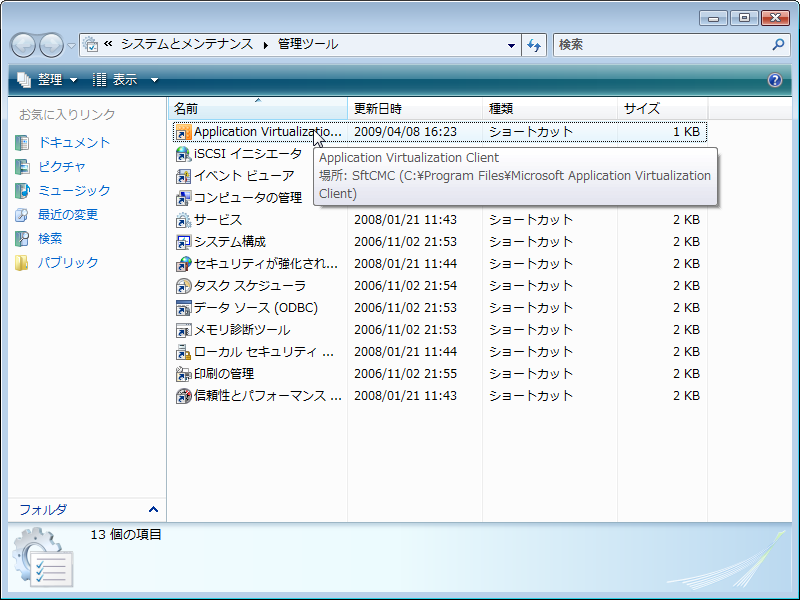Open recent pages dropdown beside navigation arrows
Viewport: 800px width, 600px height.
pyautogui.click(x=71, y=46)
